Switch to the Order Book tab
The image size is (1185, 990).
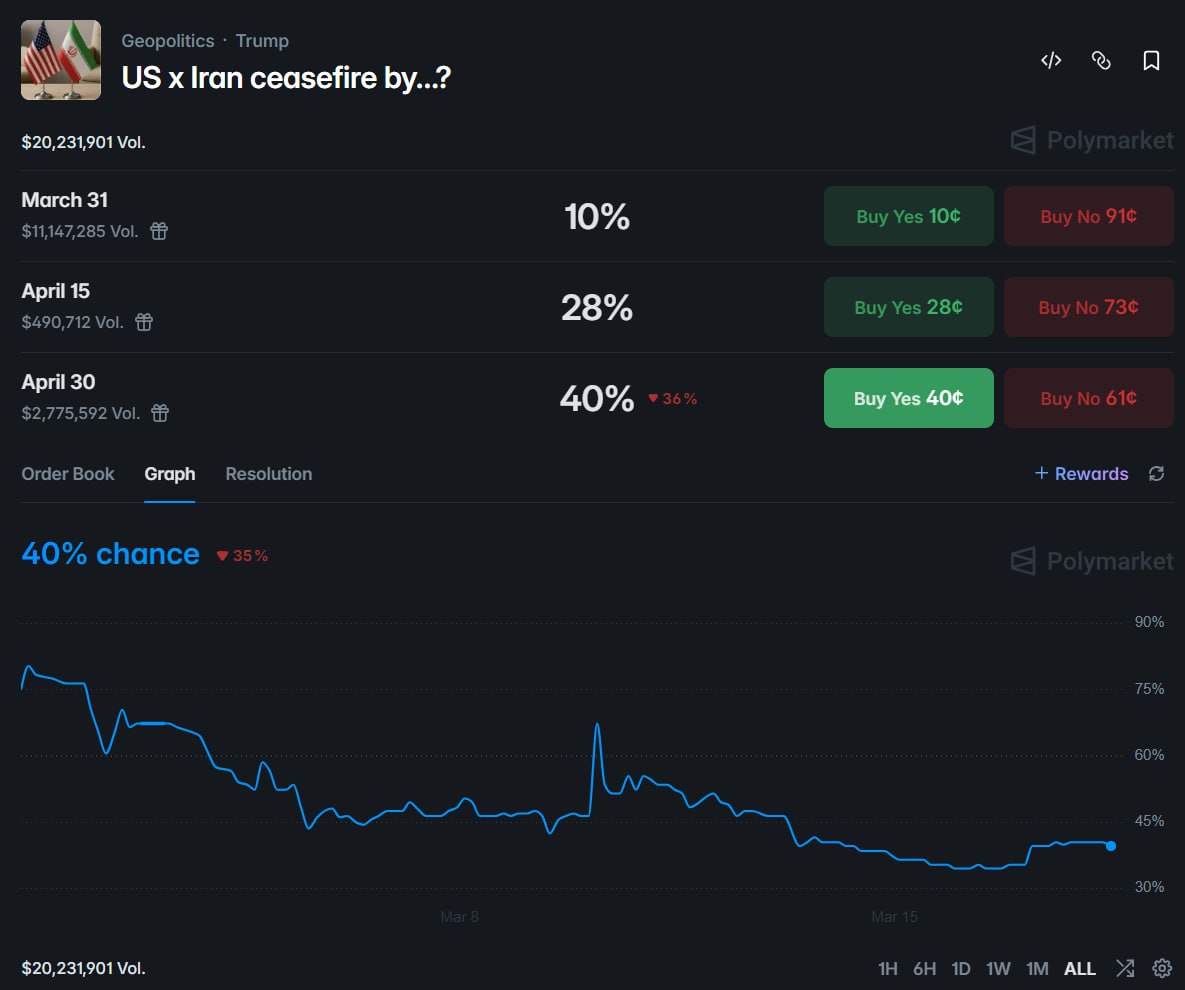tap(67, 474)
